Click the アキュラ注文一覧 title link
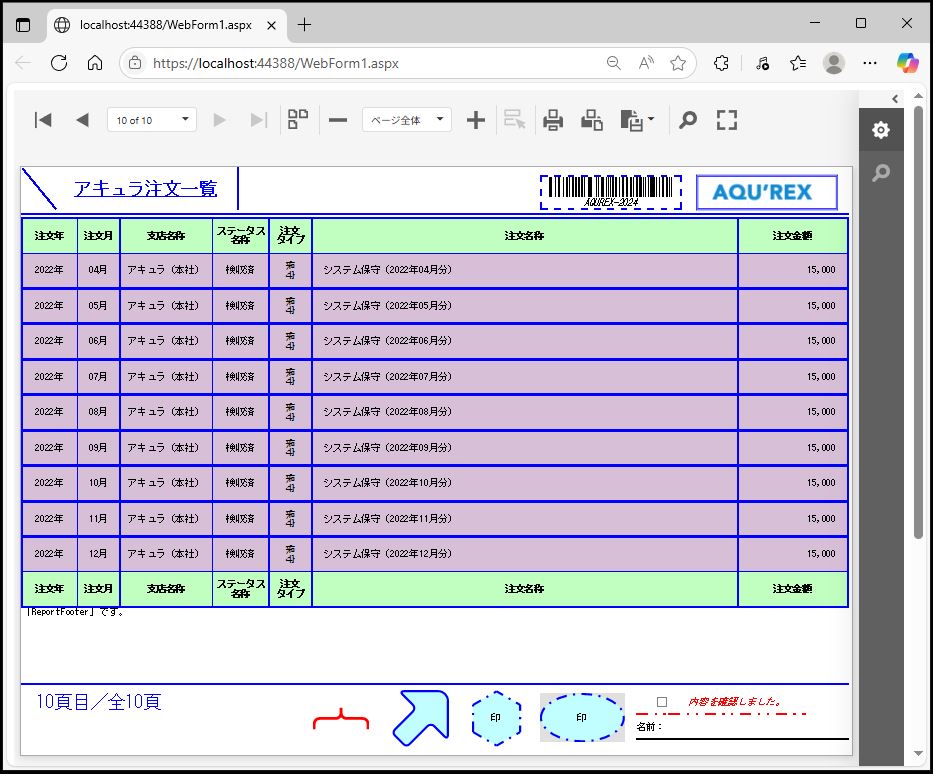Viewport: 933px width, 774px height. coord(145,189)
